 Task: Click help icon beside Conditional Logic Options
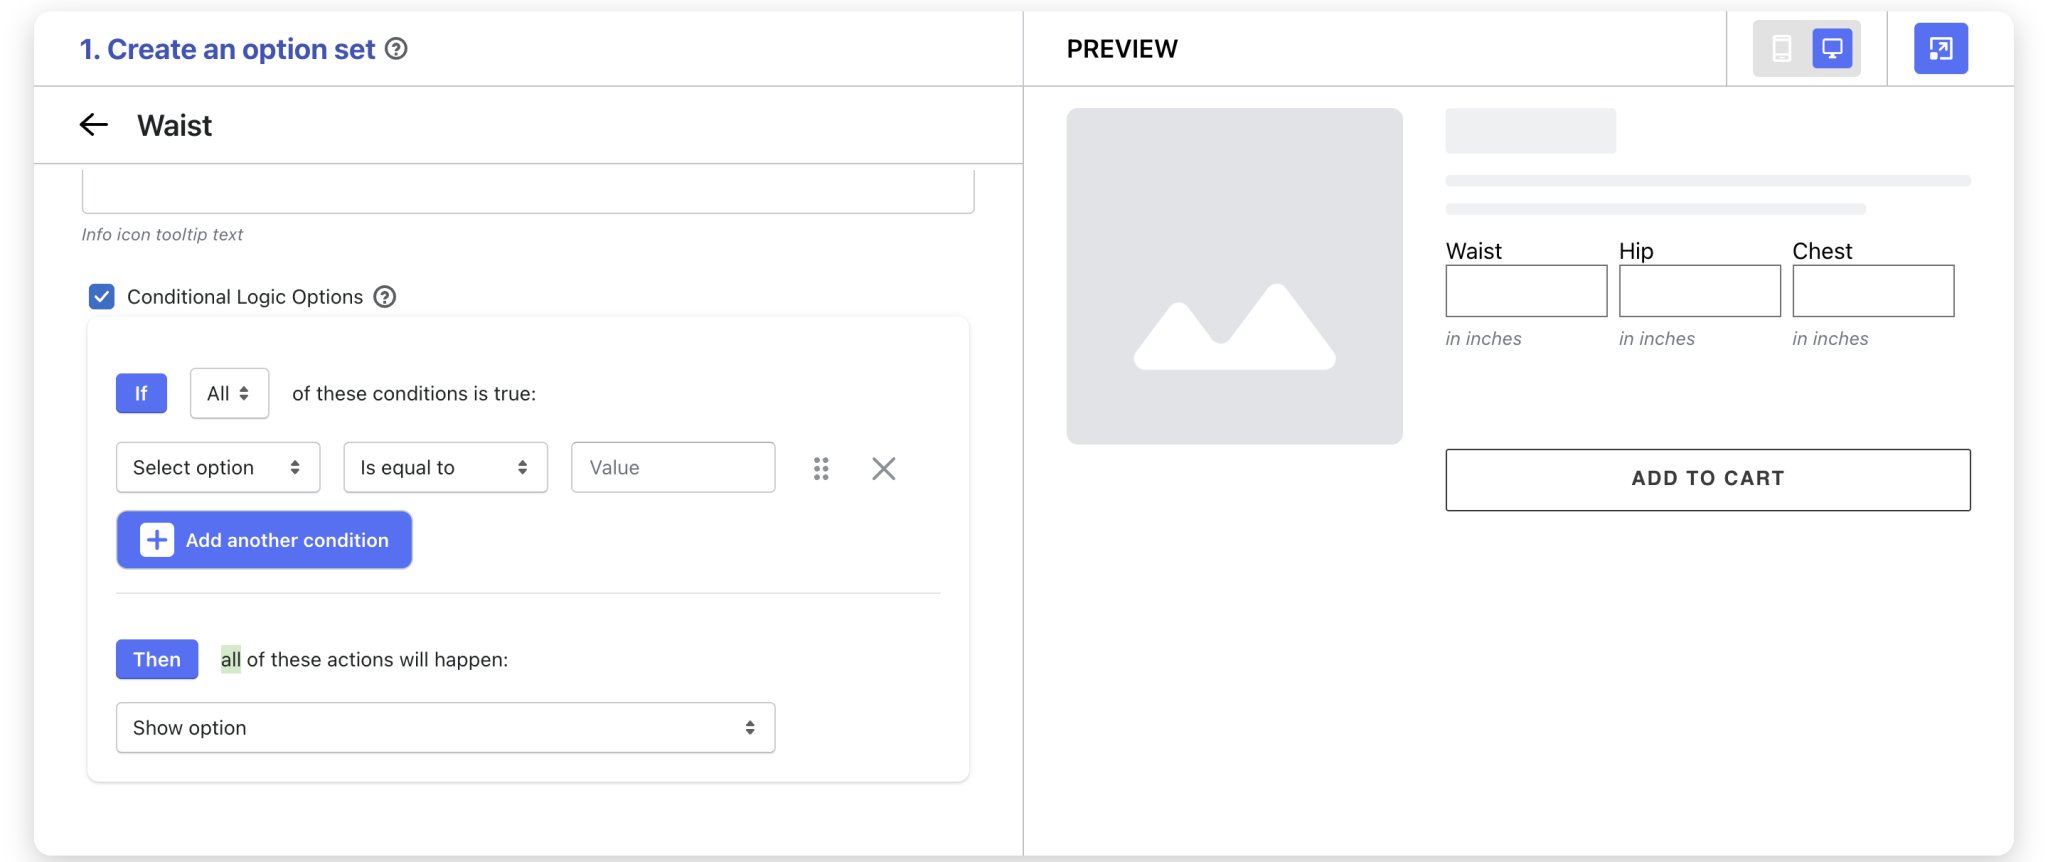[x=385, y=297]
